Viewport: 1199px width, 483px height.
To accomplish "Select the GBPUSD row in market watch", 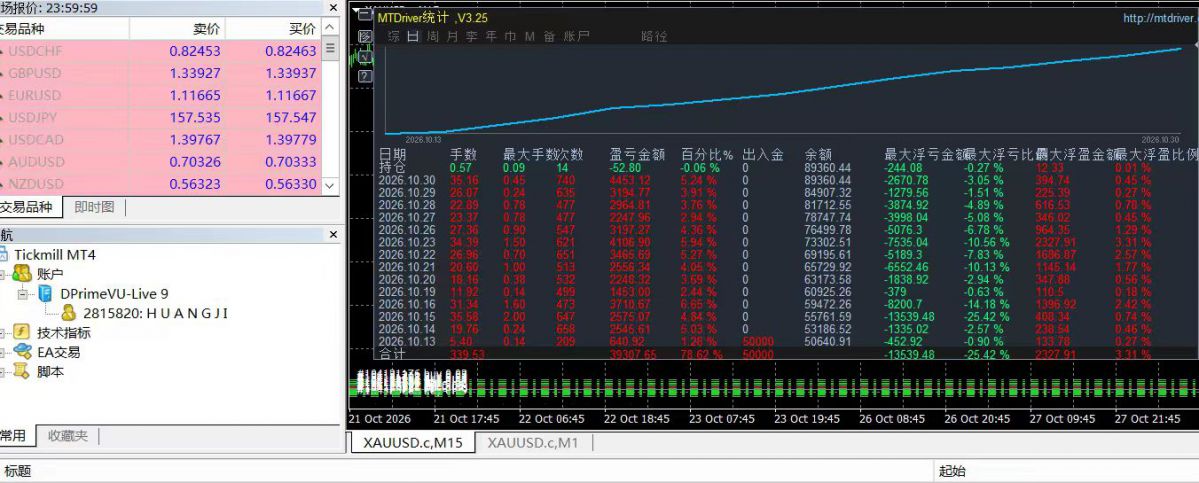I will pos(161,73).
